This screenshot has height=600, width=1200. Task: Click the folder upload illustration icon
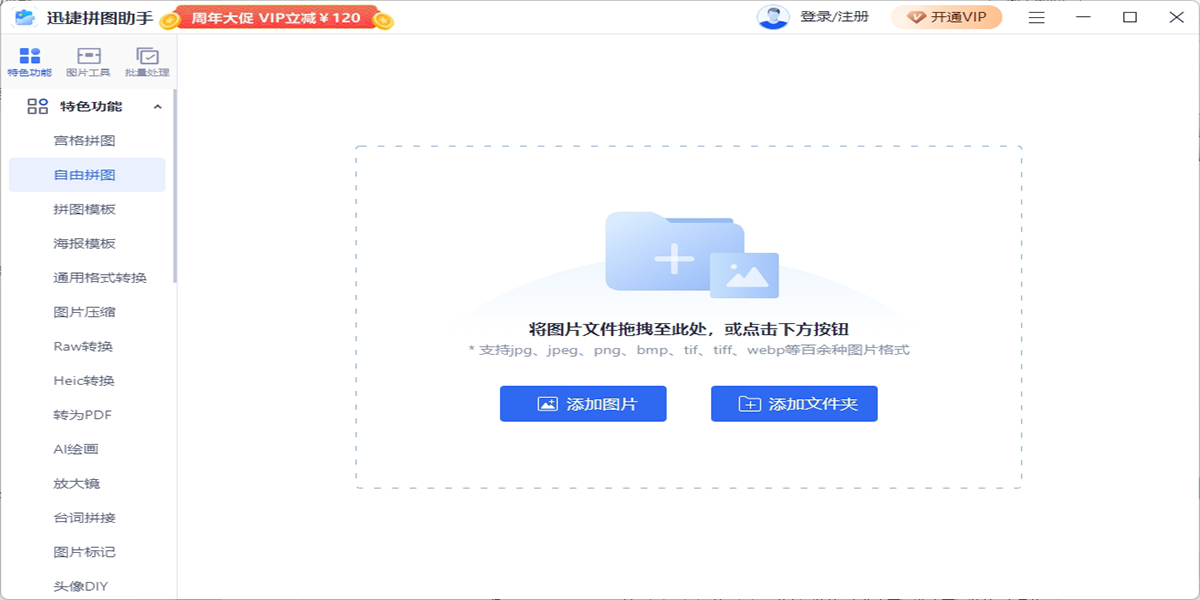click(x=691, y=255)
